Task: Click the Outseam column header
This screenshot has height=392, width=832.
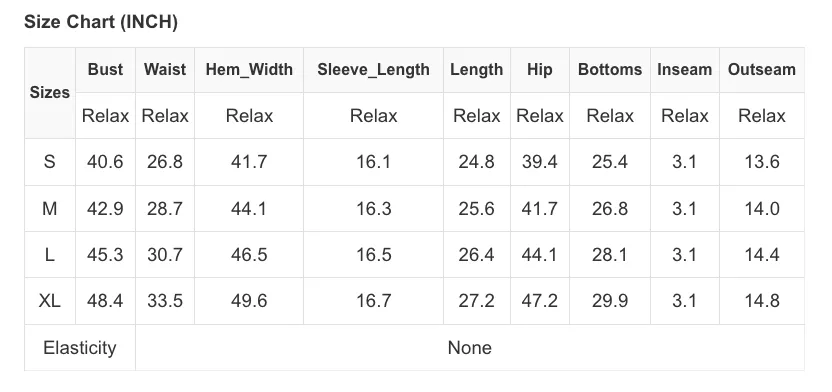Action: click(761, 69)
